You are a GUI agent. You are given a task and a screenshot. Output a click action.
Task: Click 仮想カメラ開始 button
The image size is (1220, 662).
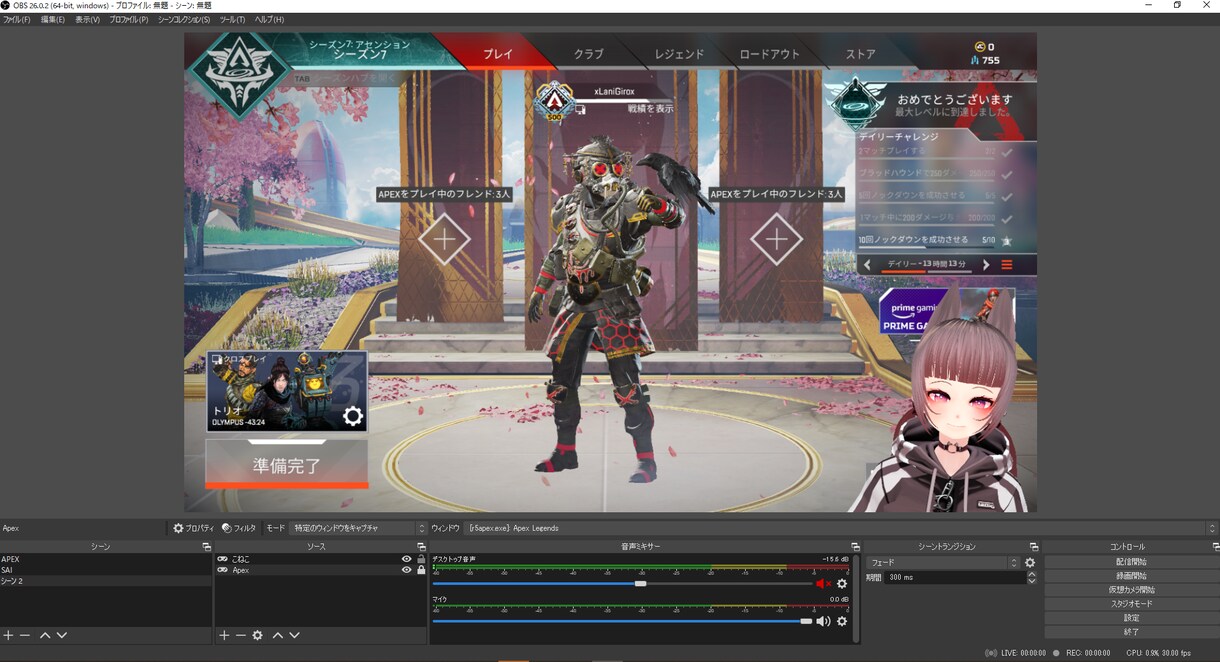coord(1131,590)
